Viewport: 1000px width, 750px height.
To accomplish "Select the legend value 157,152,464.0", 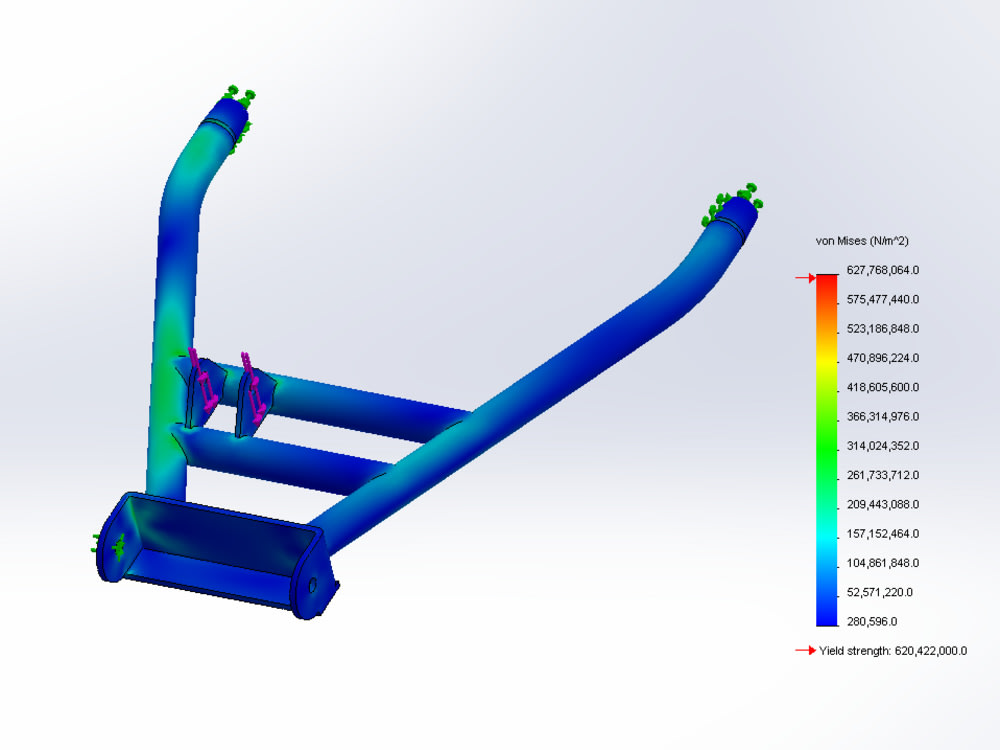I will 883,534.
